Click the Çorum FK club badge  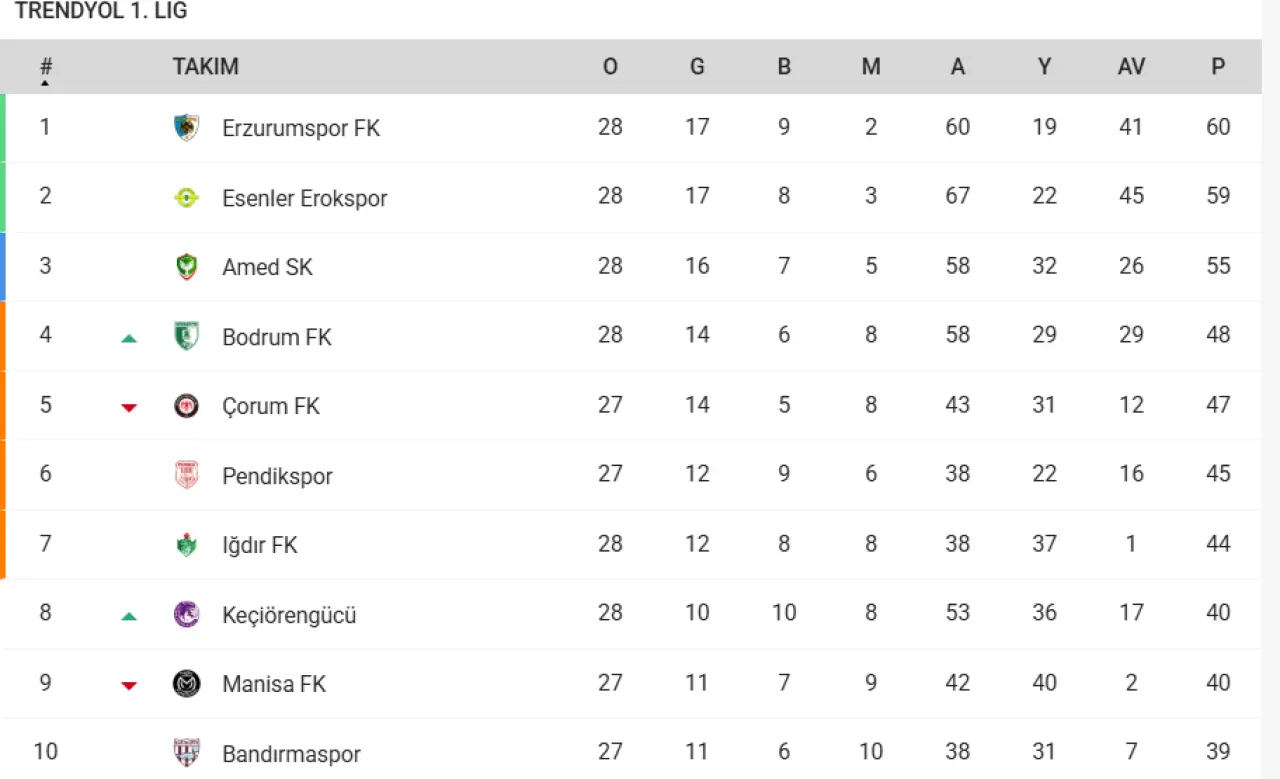(187, 406)
